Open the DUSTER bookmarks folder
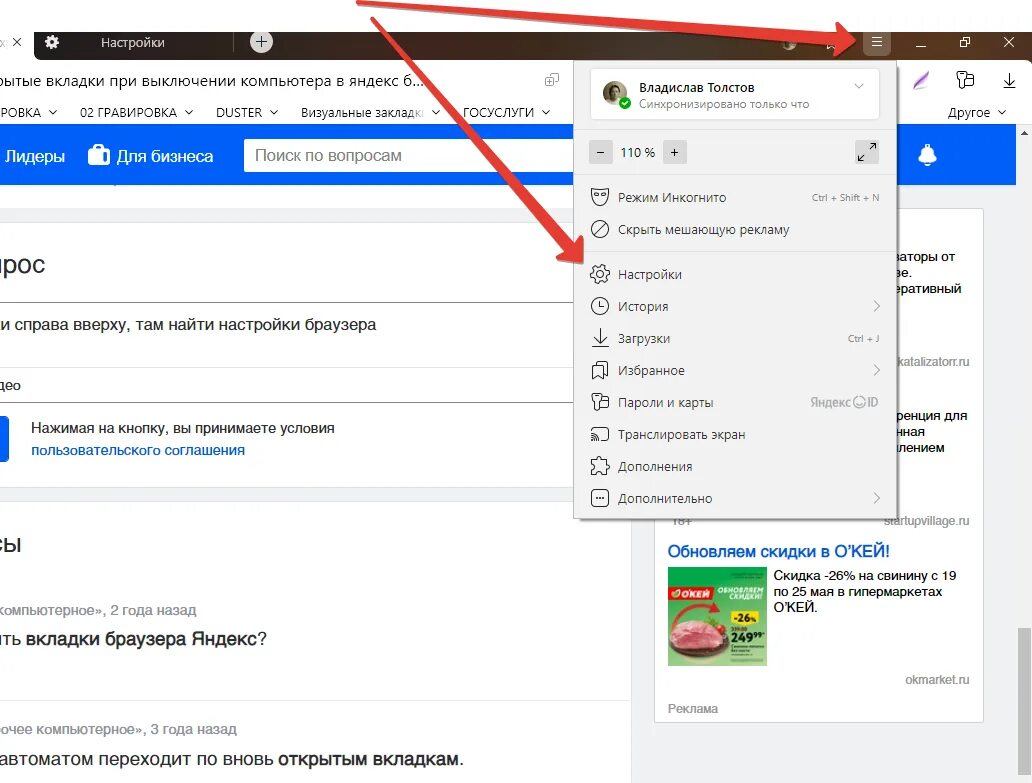Screen dimensions: 1032x783 247,113
